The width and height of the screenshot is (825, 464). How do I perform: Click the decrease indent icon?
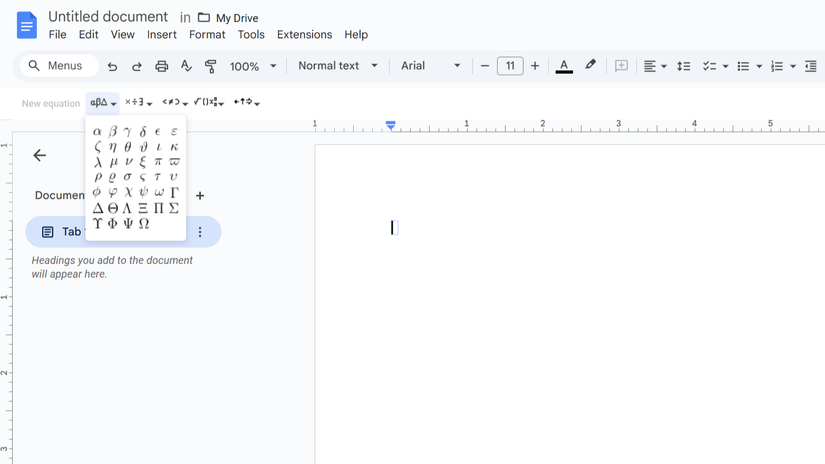[x=811, y=66]
